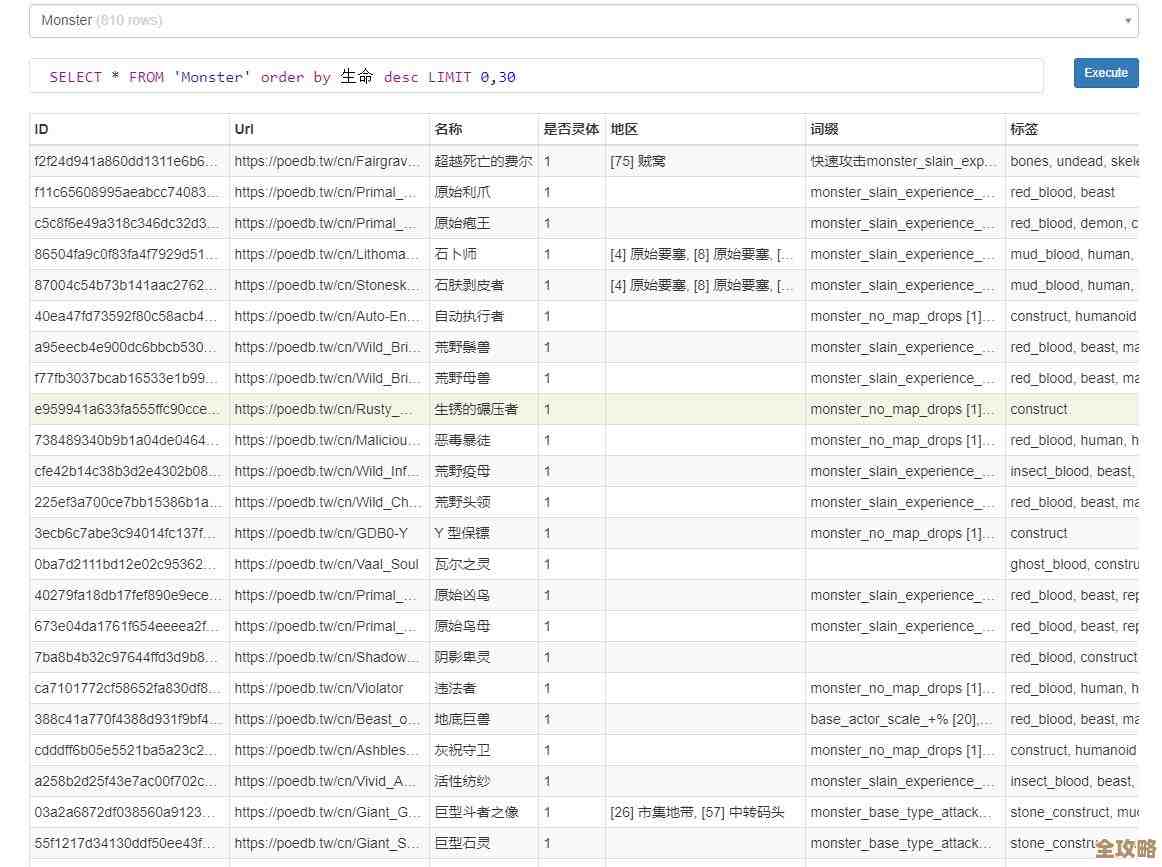Click the 超越死亡的费尔 name cell
Screen dimensions: 1162x867
[x=483, y=161]
